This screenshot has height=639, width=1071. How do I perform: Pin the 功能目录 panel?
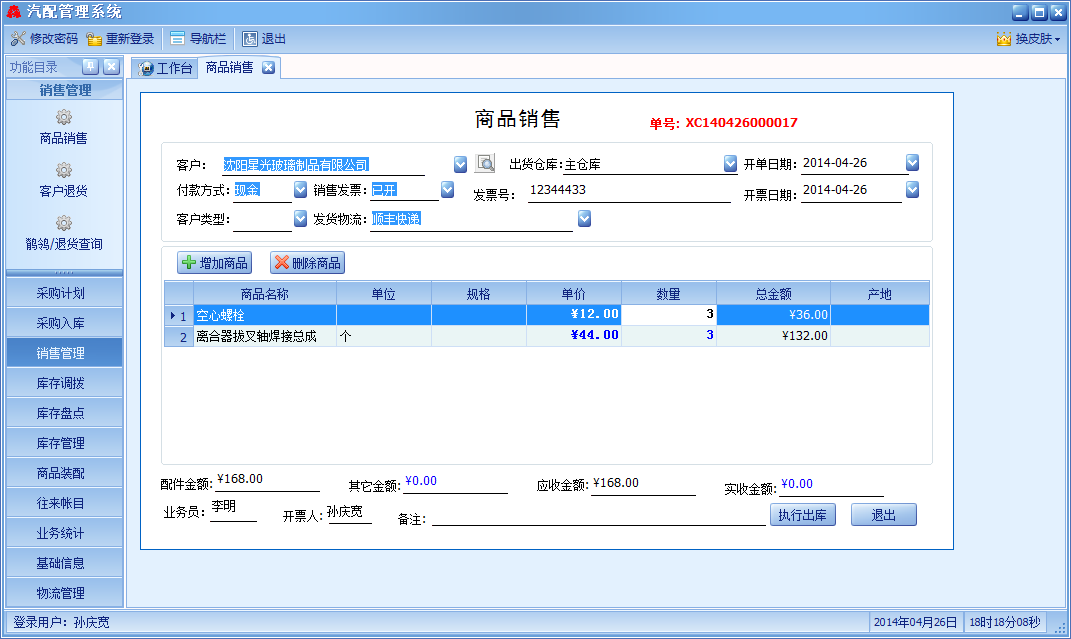pyautogui.click(x=90, y=67)
